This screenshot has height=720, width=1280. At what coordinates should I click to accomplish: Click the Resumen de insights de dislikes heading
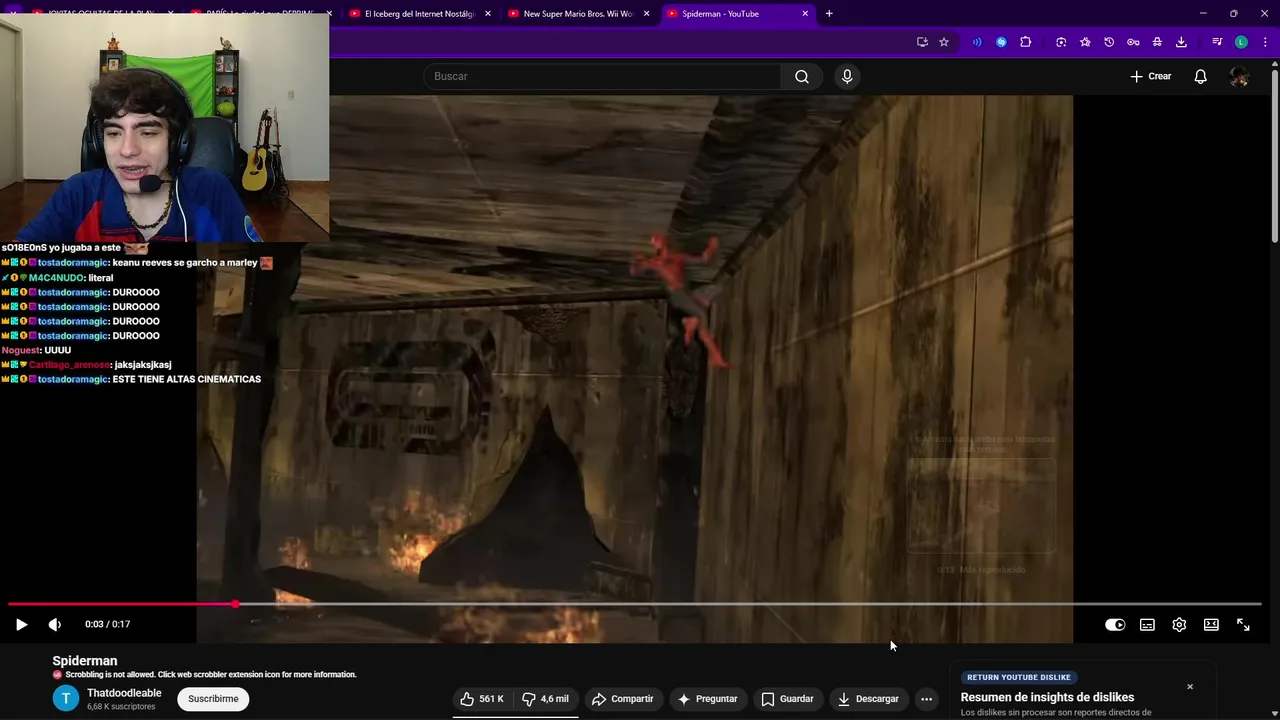[x=1047, y=697]
